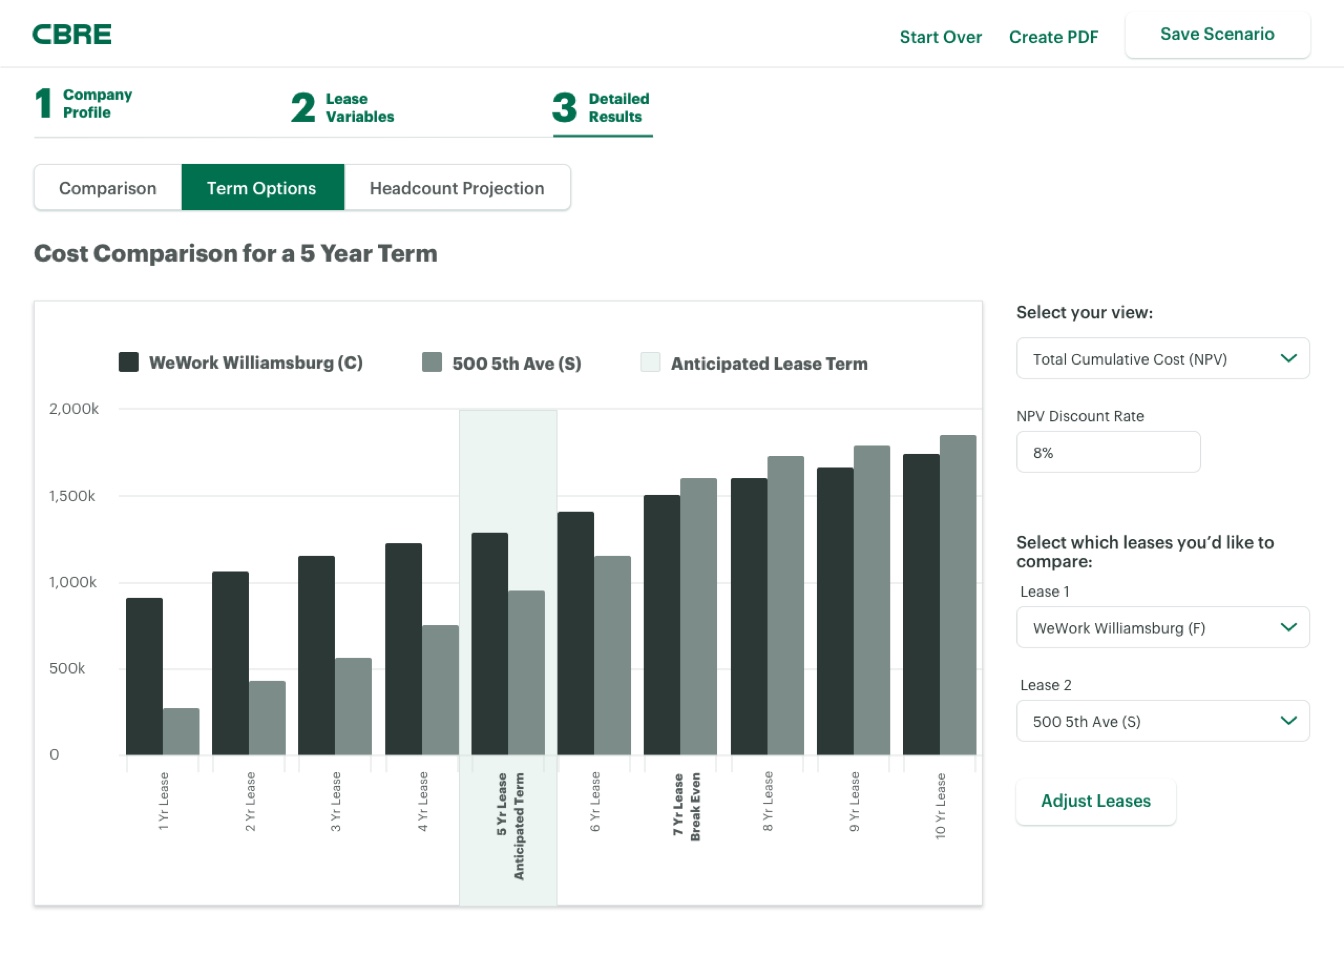Click the WeWork bar for 3 Yr Lease
Image resolution: width=1344 pixels, height=954 pixels.
pos(316,655)
